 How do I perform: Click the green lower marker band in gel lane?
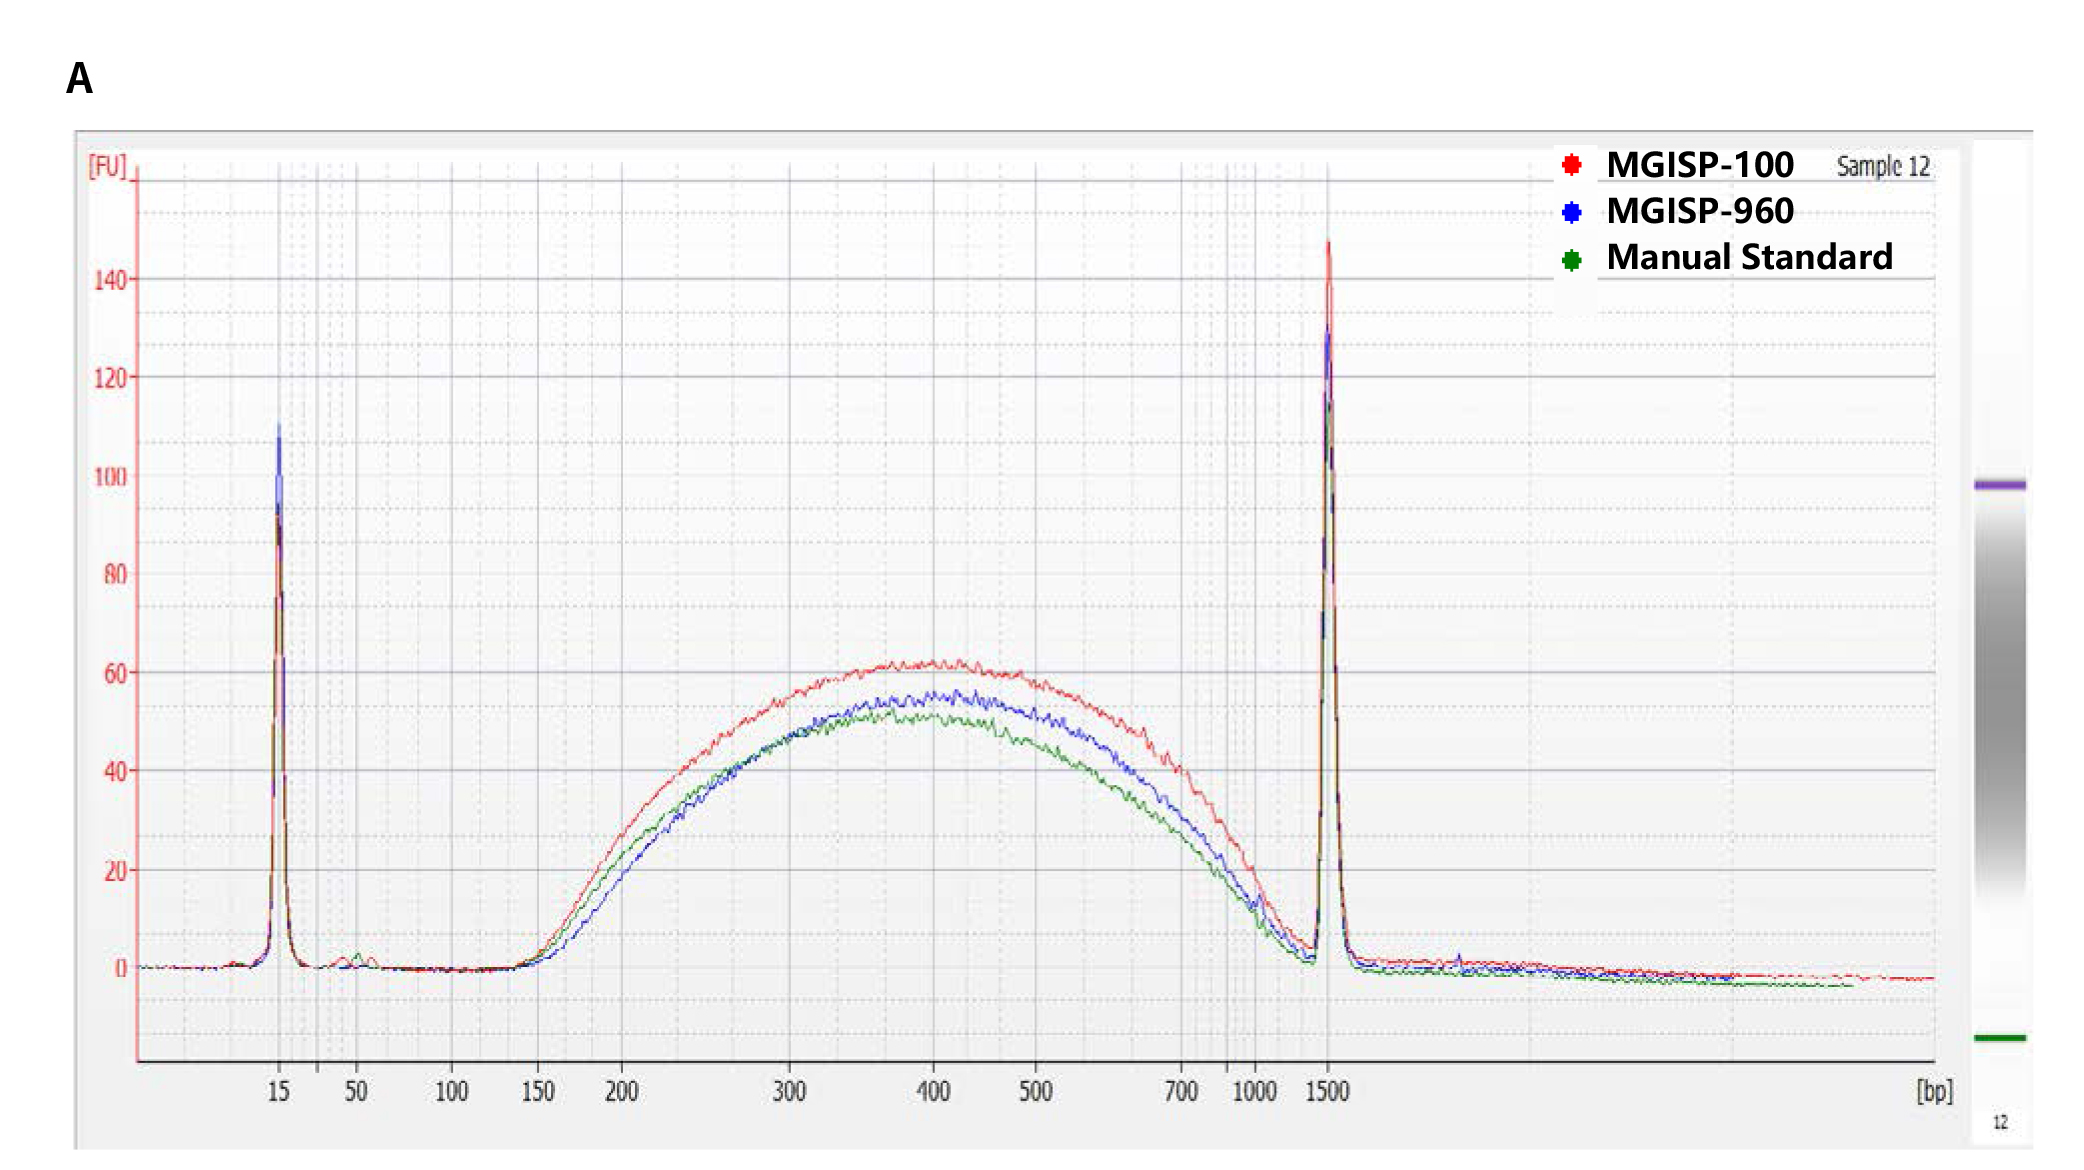pyautogui.click(x=2000, y=1038)
